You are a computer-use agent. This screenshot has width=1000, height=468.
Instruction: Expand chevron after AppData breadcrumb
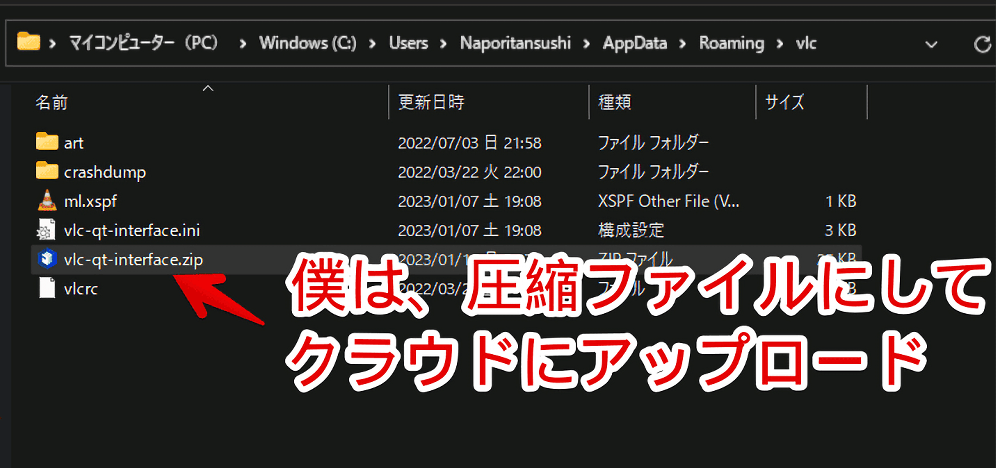point(683,43)
